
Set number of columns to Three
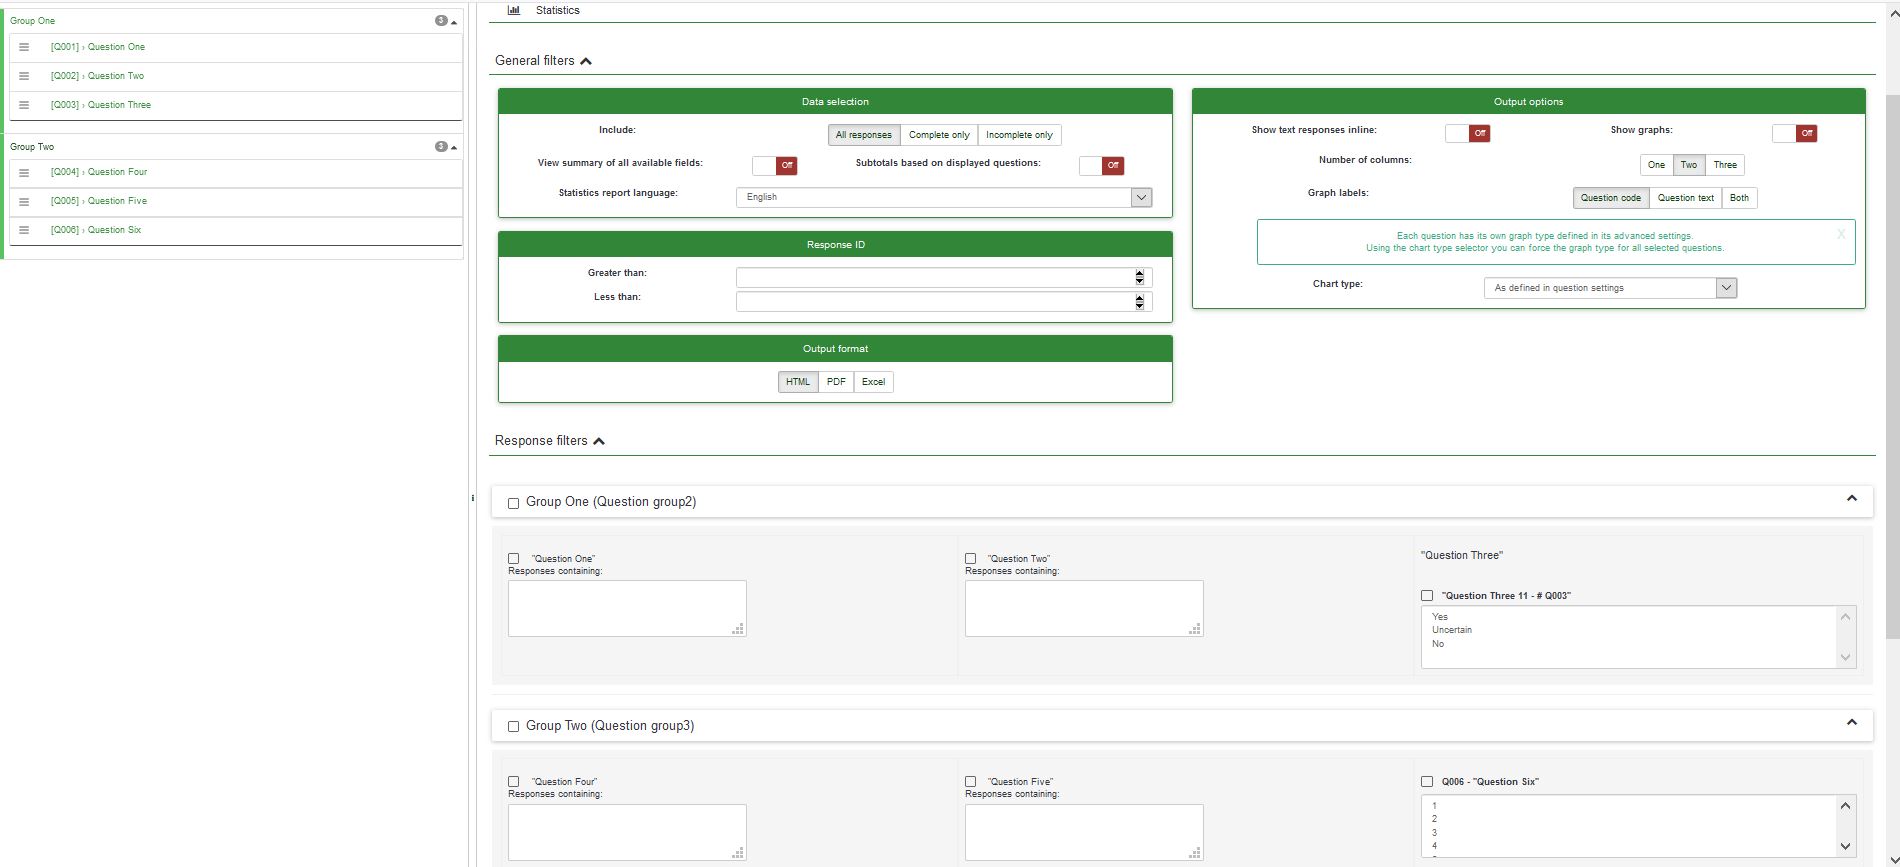(1725, 165)
